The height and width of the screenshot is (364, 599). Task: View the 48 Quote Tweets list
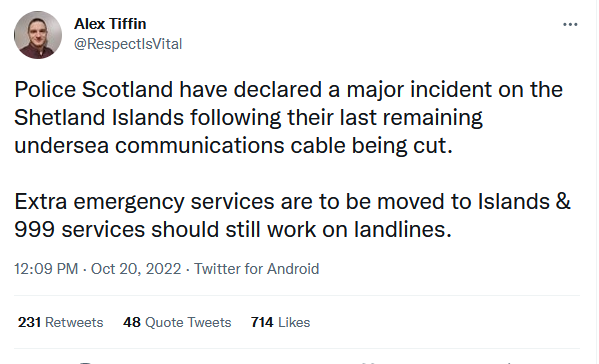177,322
